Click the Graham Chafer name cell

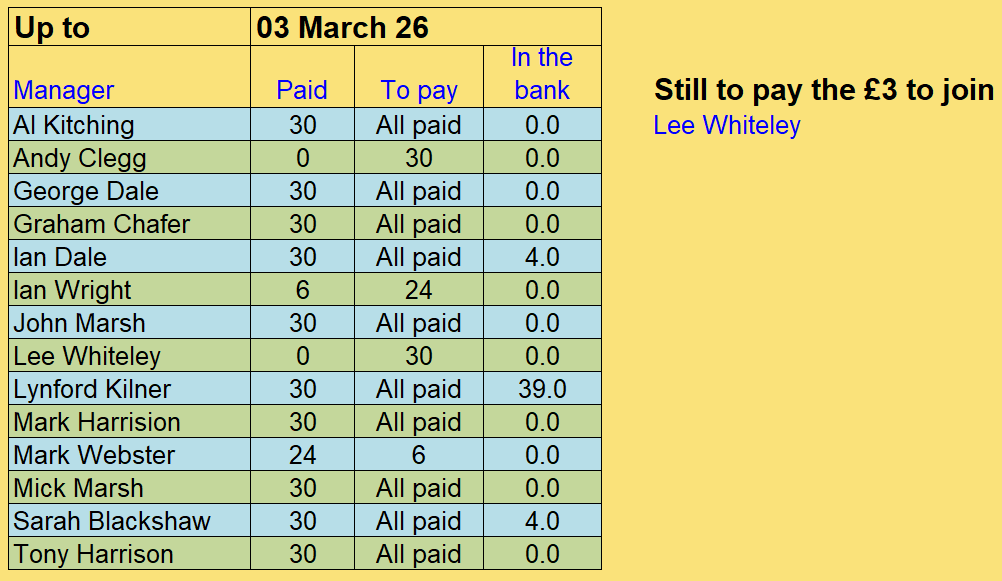click(101, 224)
